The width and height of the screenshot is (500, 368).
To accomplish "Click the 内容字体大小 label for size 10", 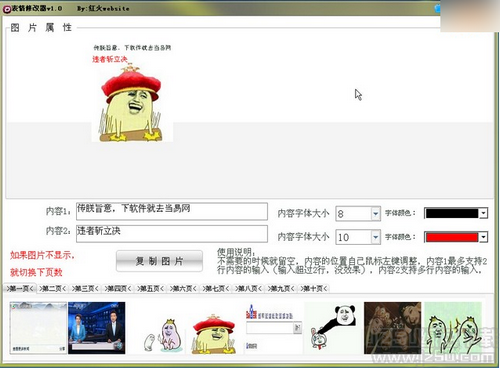I will coord(303,237).
